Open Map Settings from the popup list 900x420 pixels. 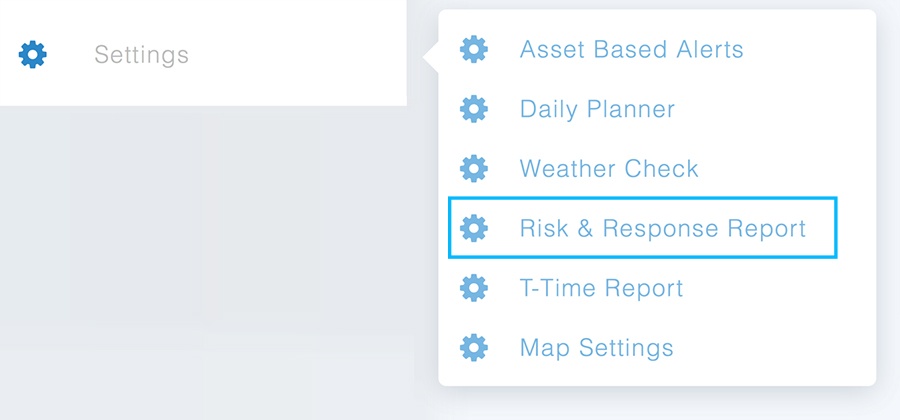pos(596,348)
